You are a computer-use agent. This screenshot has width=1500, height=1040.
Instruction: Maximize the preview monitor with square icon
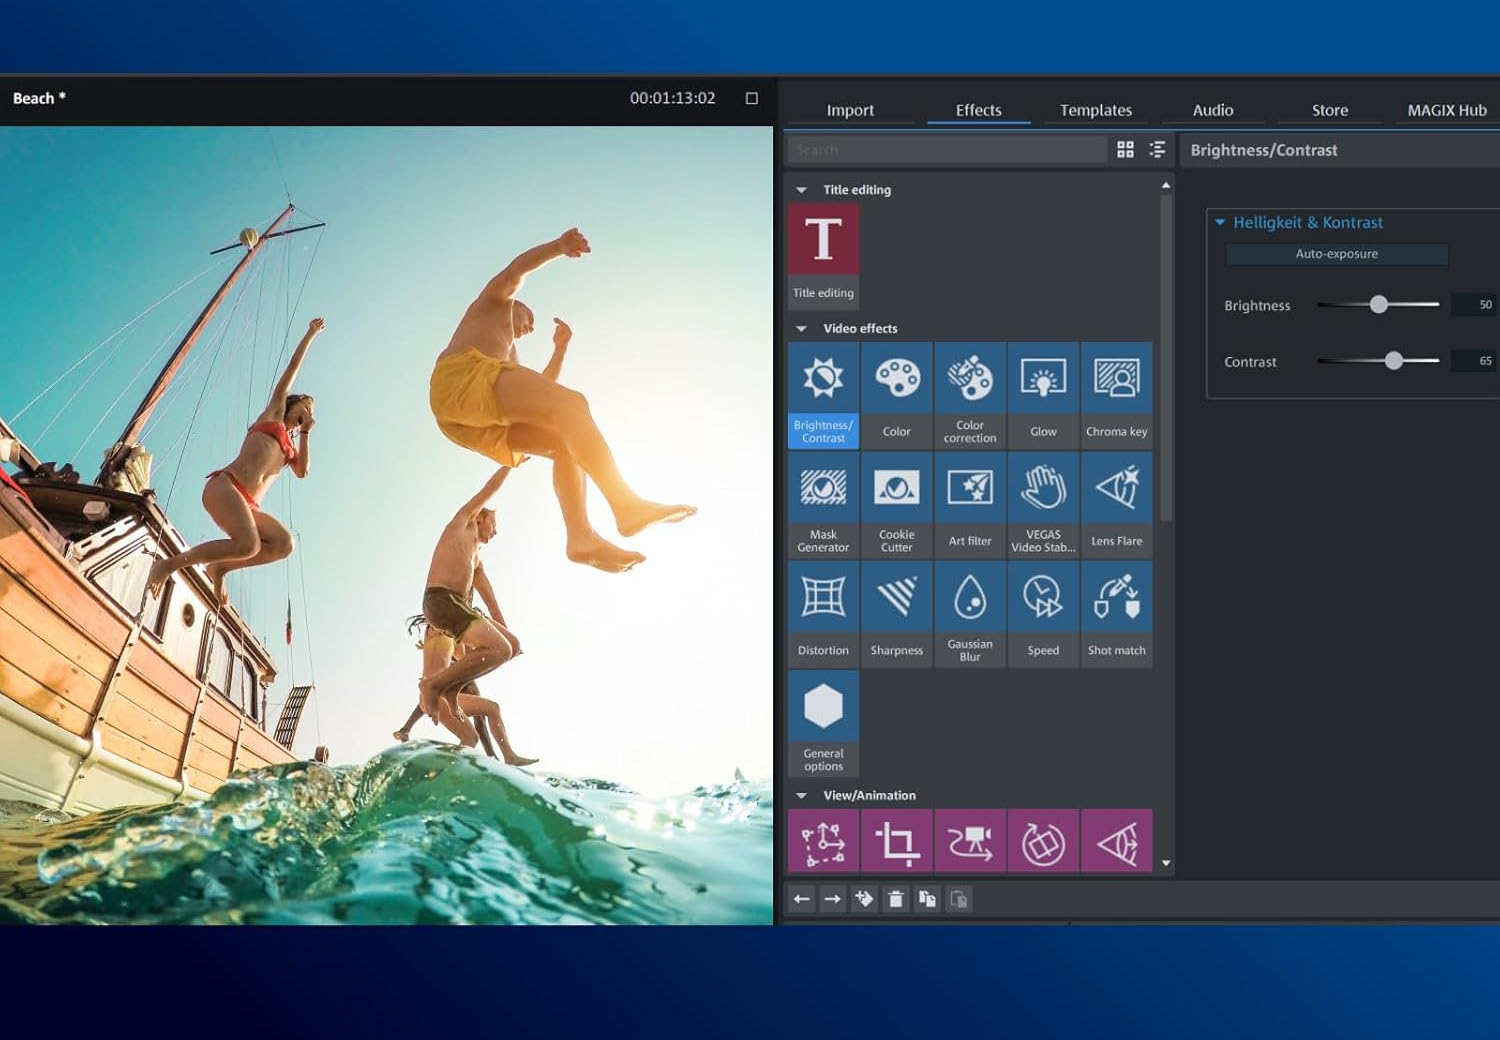coord(752,98)
